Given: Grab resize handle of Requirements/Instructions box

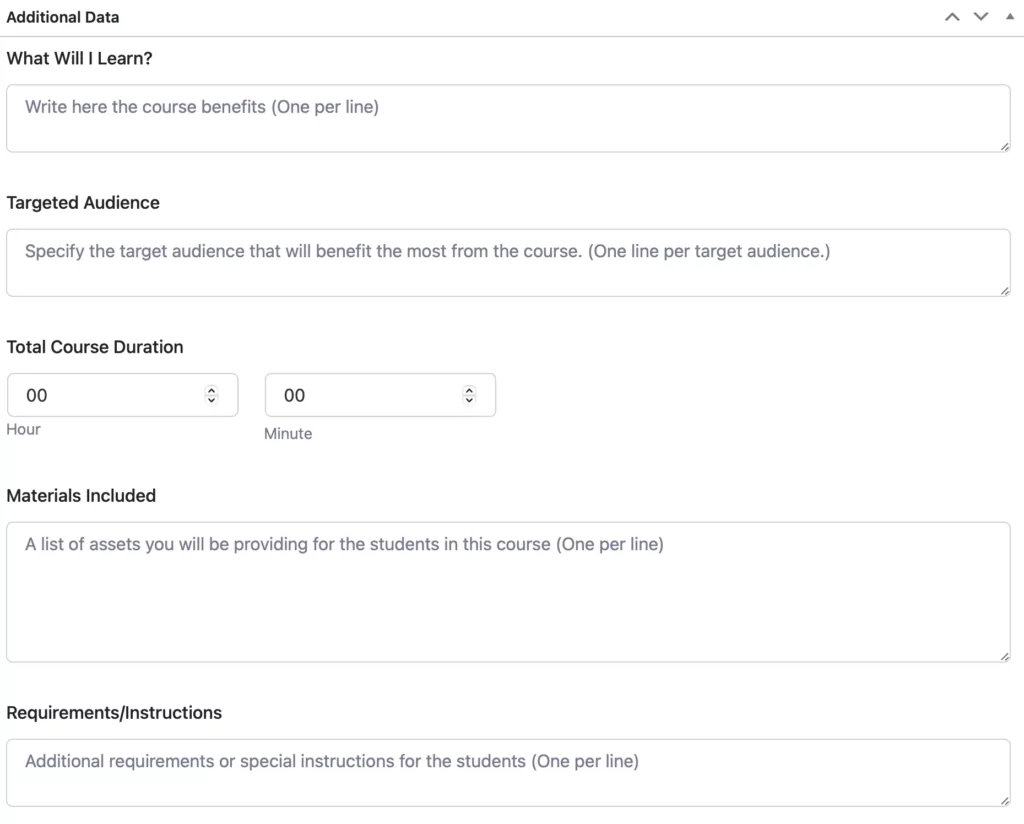Looking at the screenshot, I should (1004, 801).
